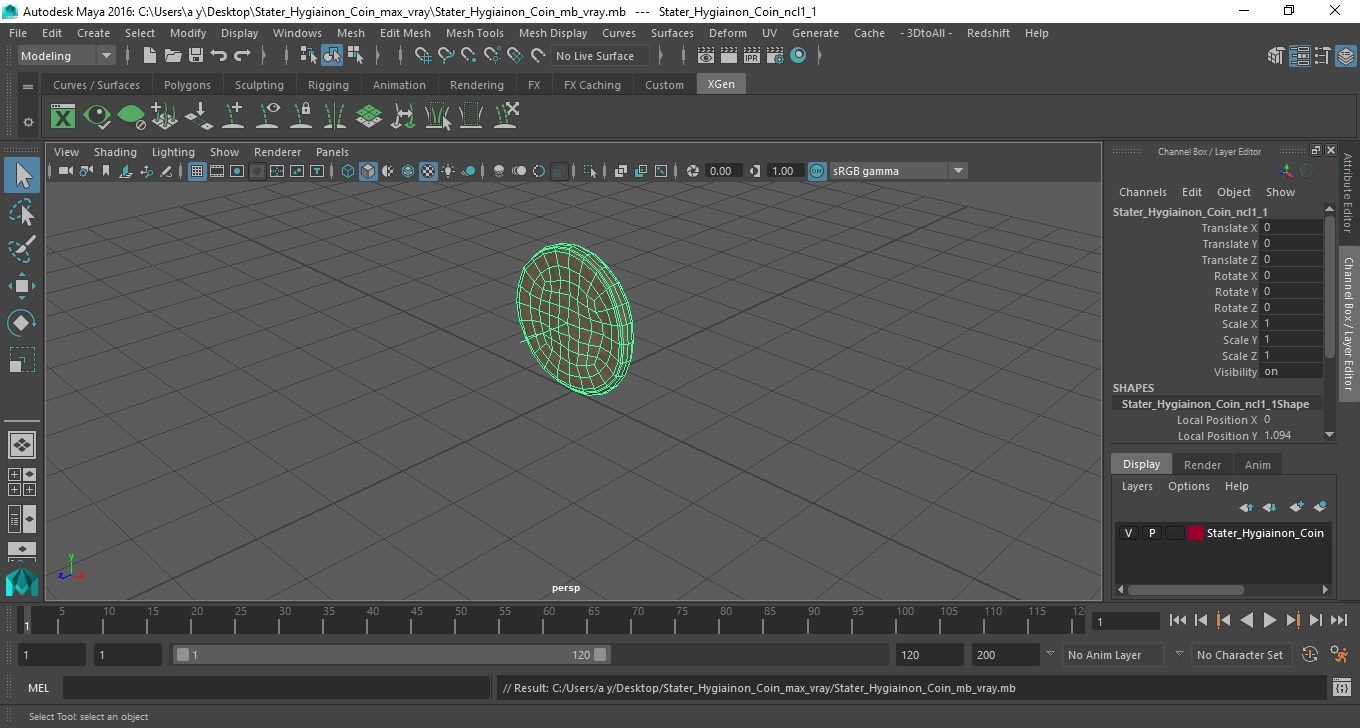Open Render View window icon
1360x728 pixels.
point(706,56)
